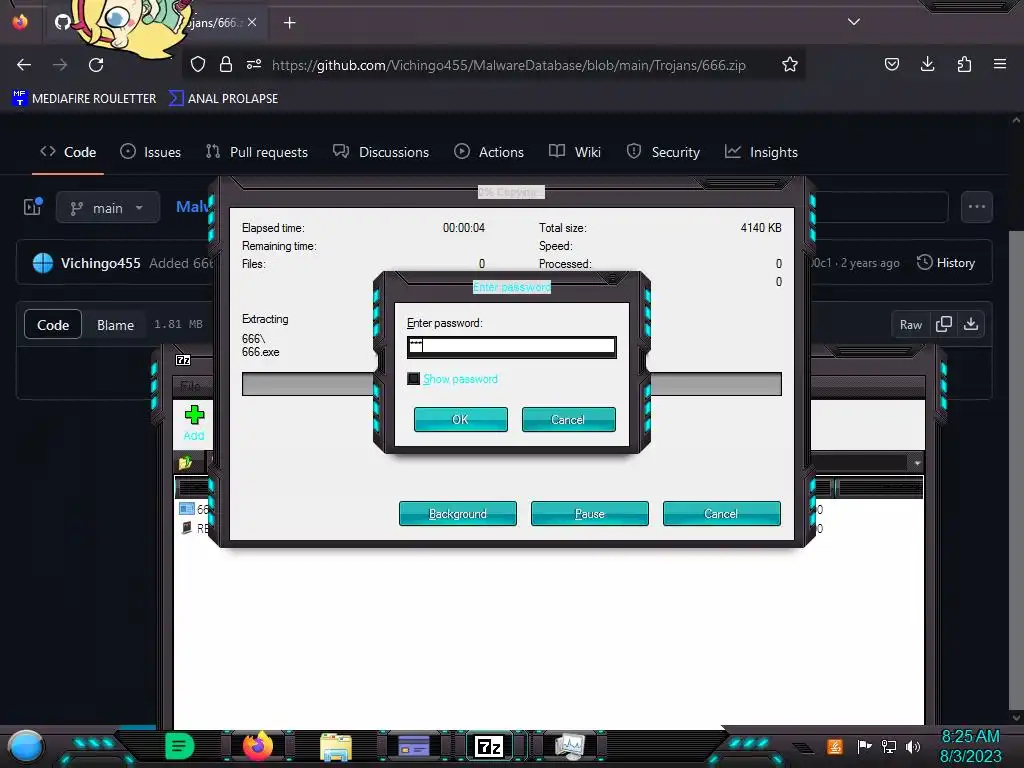Go back with the browser back arrow
This screenshot has width=1024, height=768.
24,65
